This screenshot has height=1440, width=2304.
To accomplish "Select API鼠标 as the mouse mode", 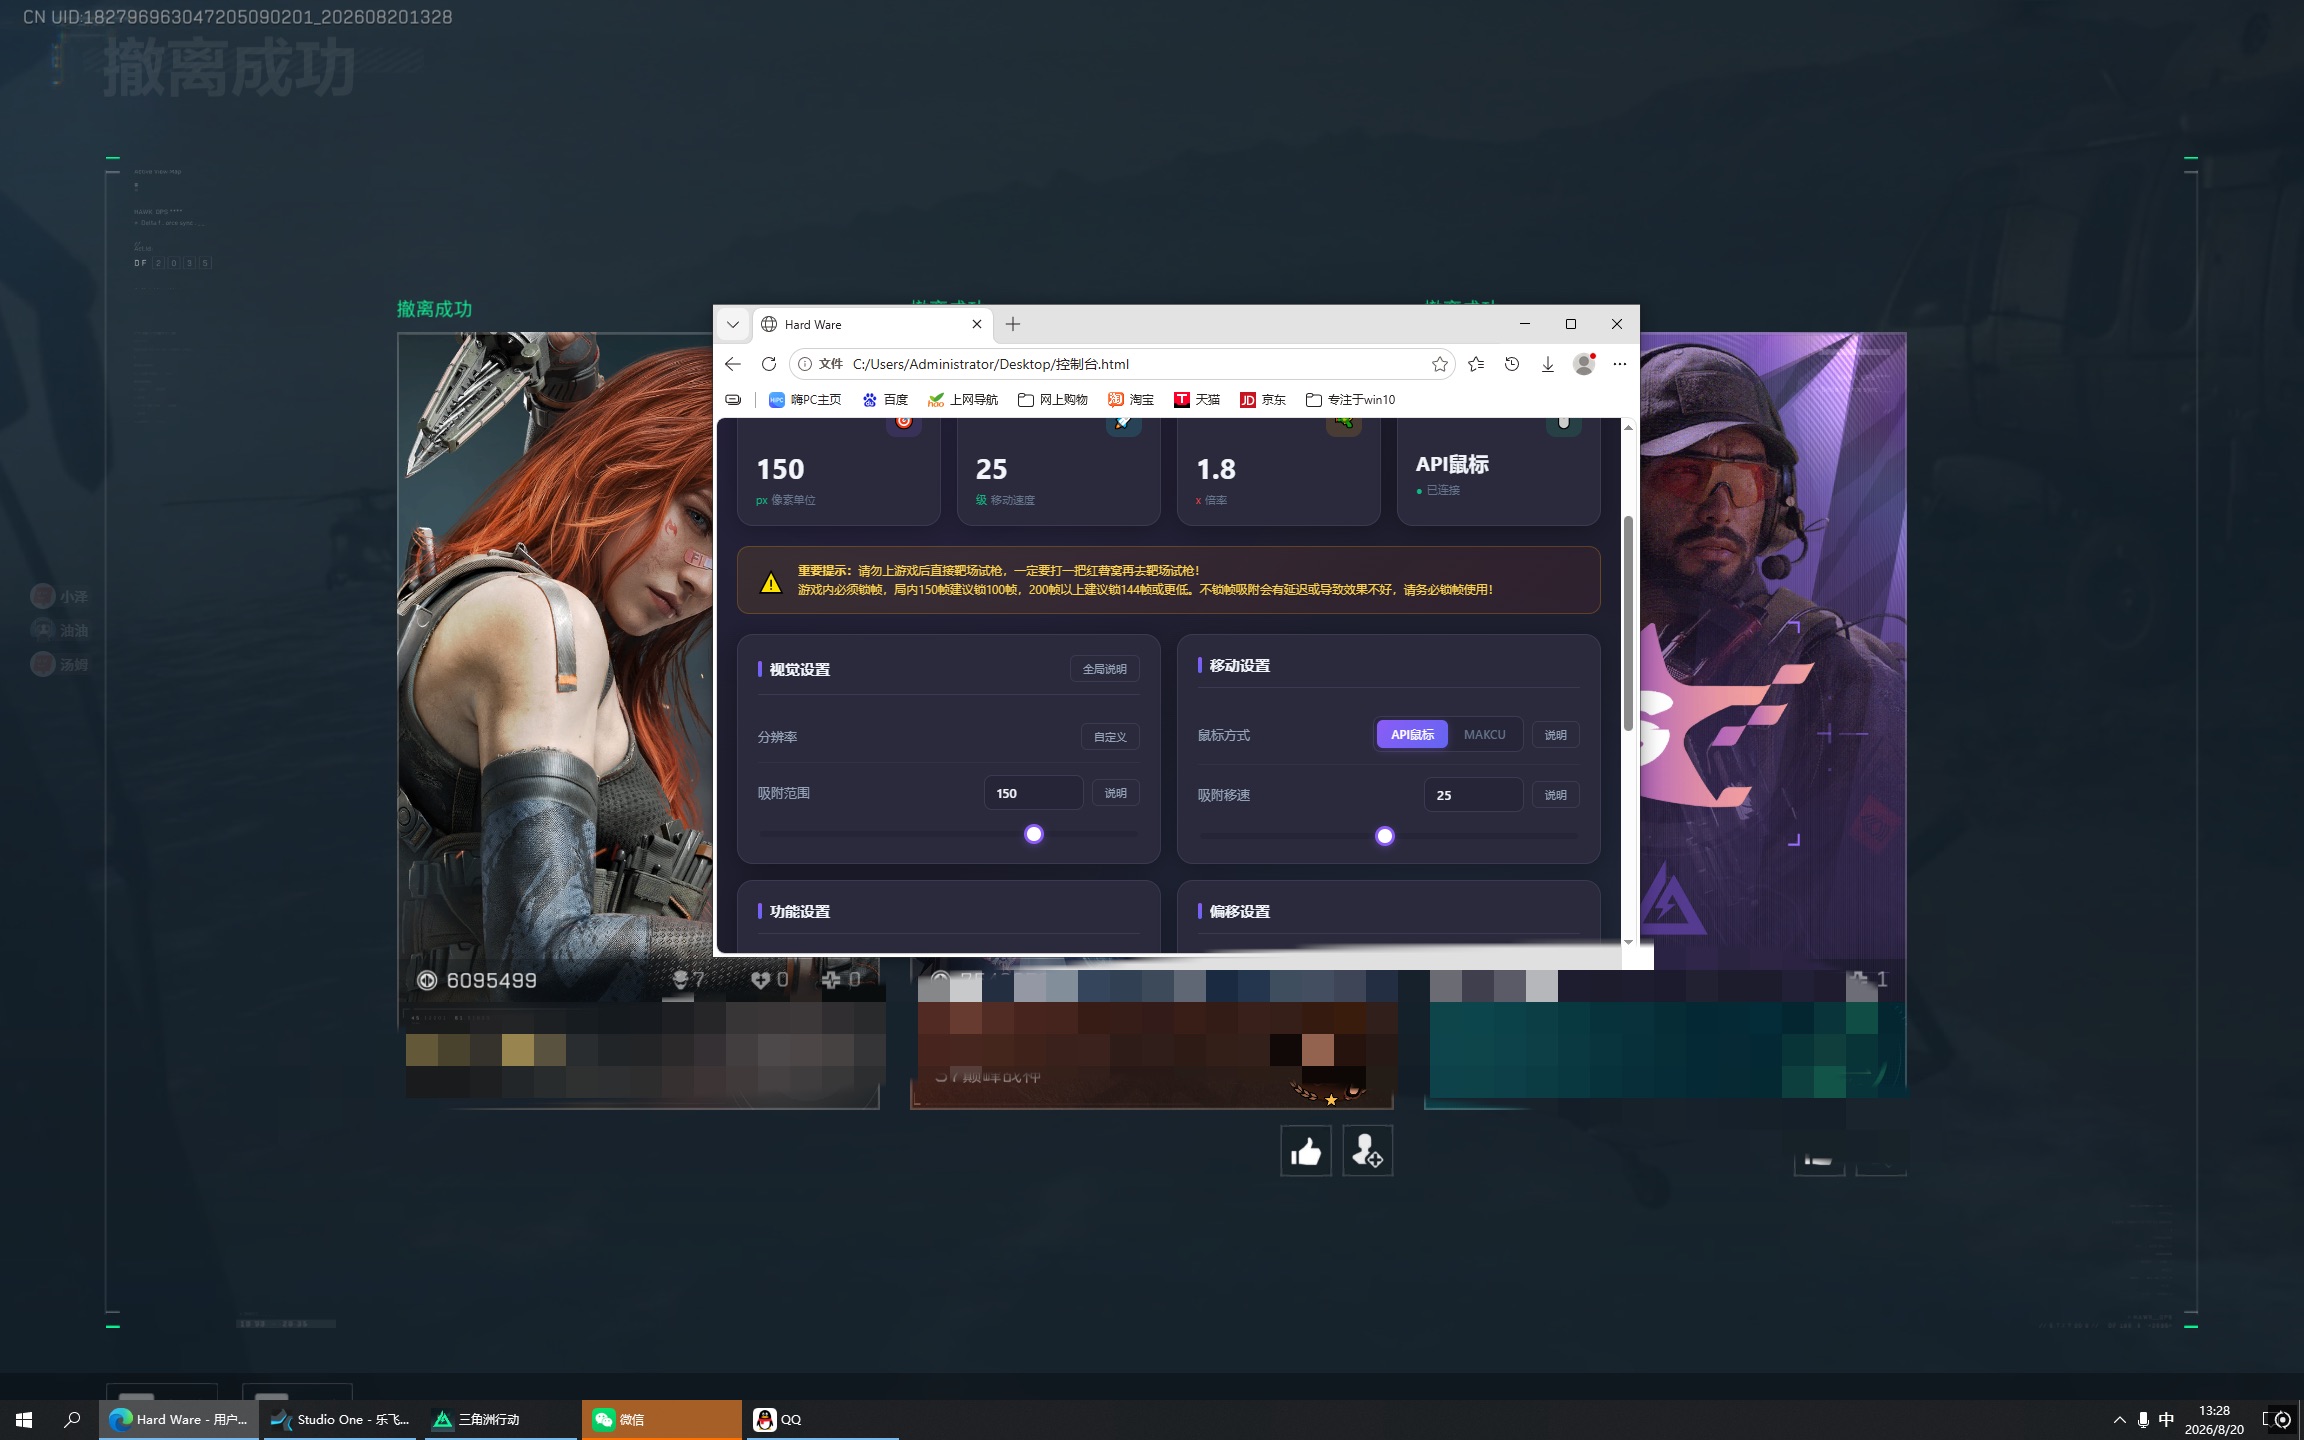I will (x=1412, y=735).
